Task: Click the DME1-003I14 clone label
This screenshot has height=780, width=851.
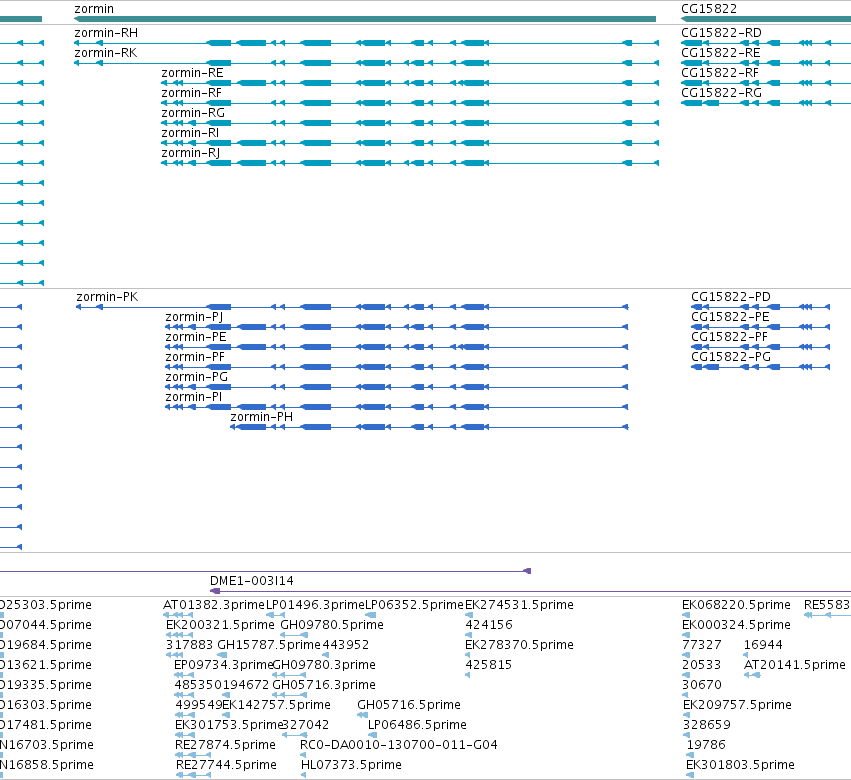Action: [x=252, y=581]
